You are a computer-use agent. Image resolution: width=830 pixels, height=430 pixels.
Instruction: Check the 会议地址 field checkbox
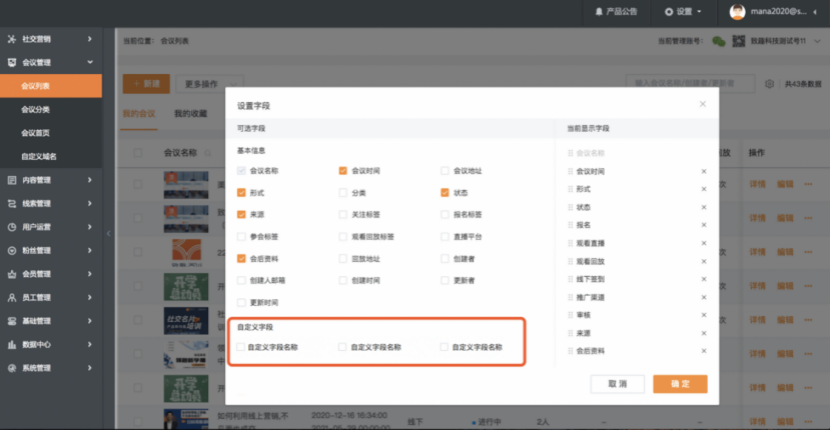coord(445,171)
